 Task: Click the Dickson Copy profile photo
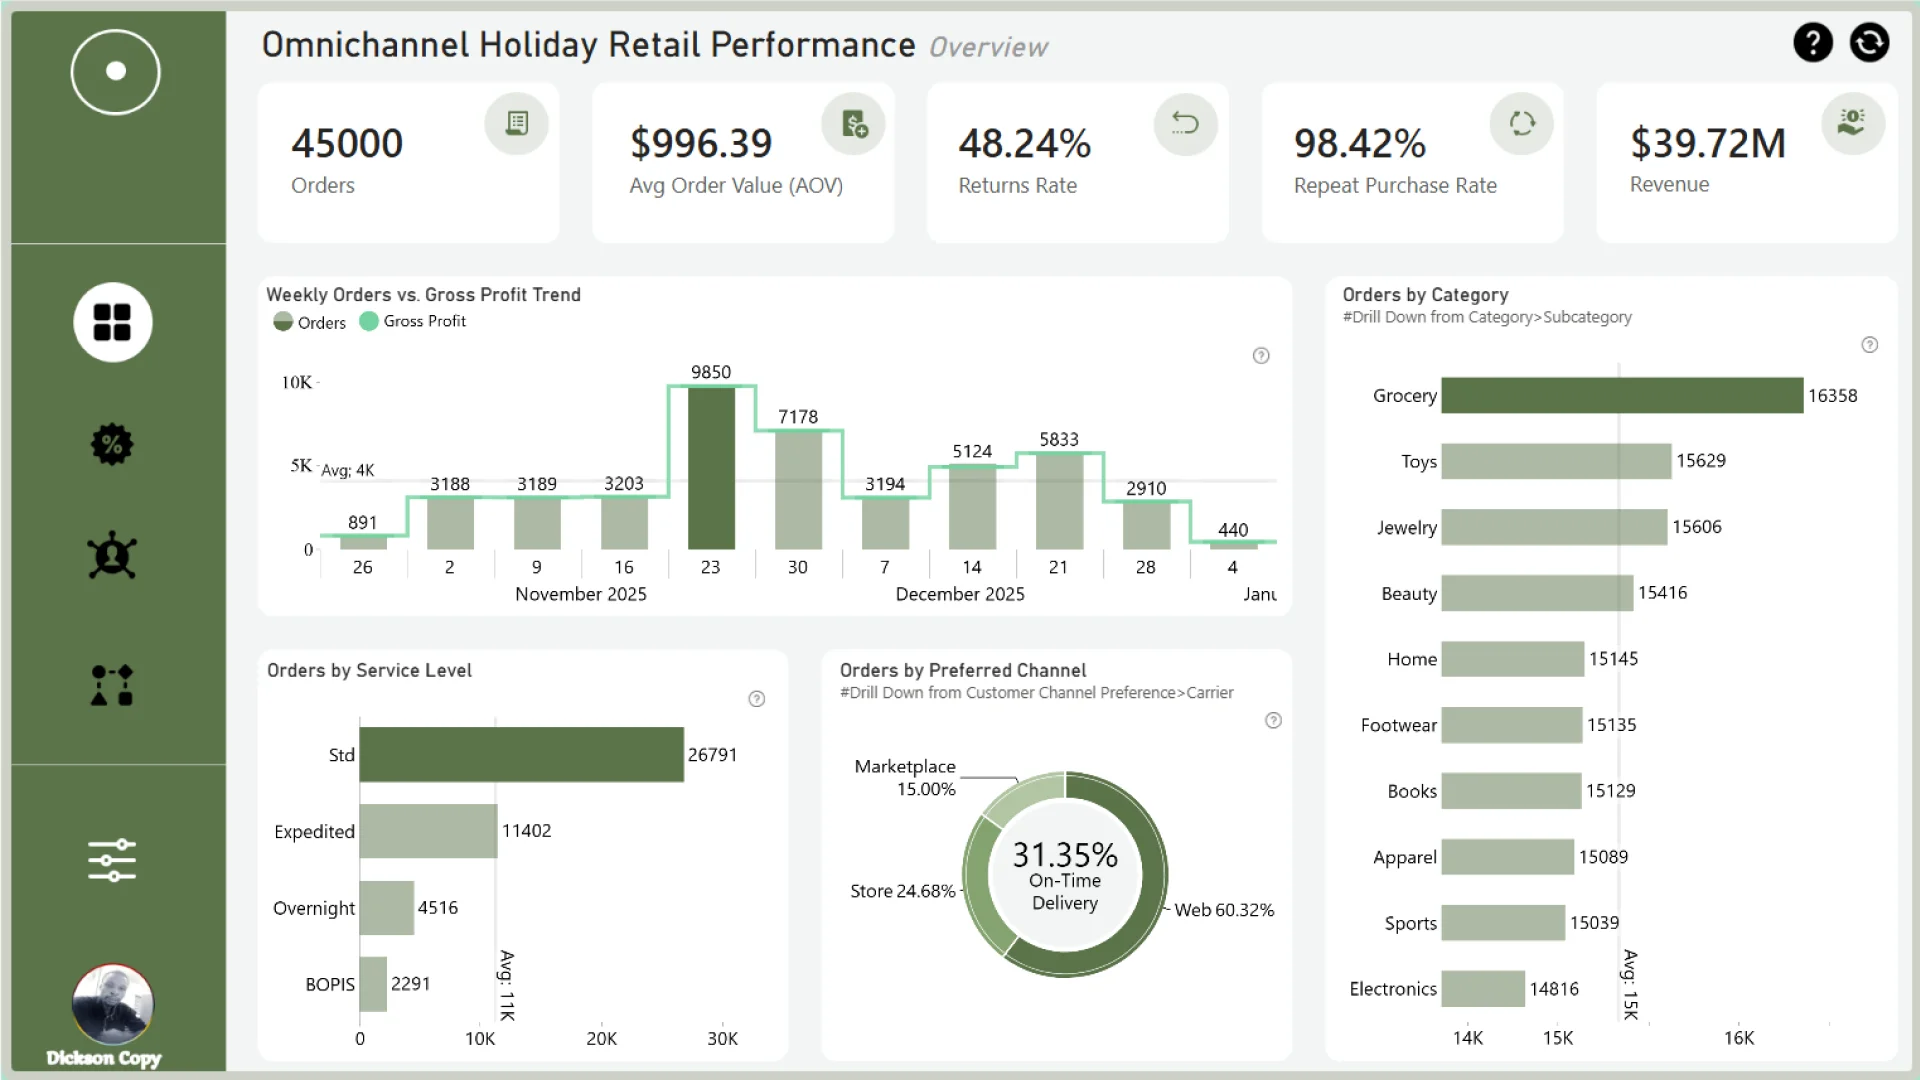112,1005
